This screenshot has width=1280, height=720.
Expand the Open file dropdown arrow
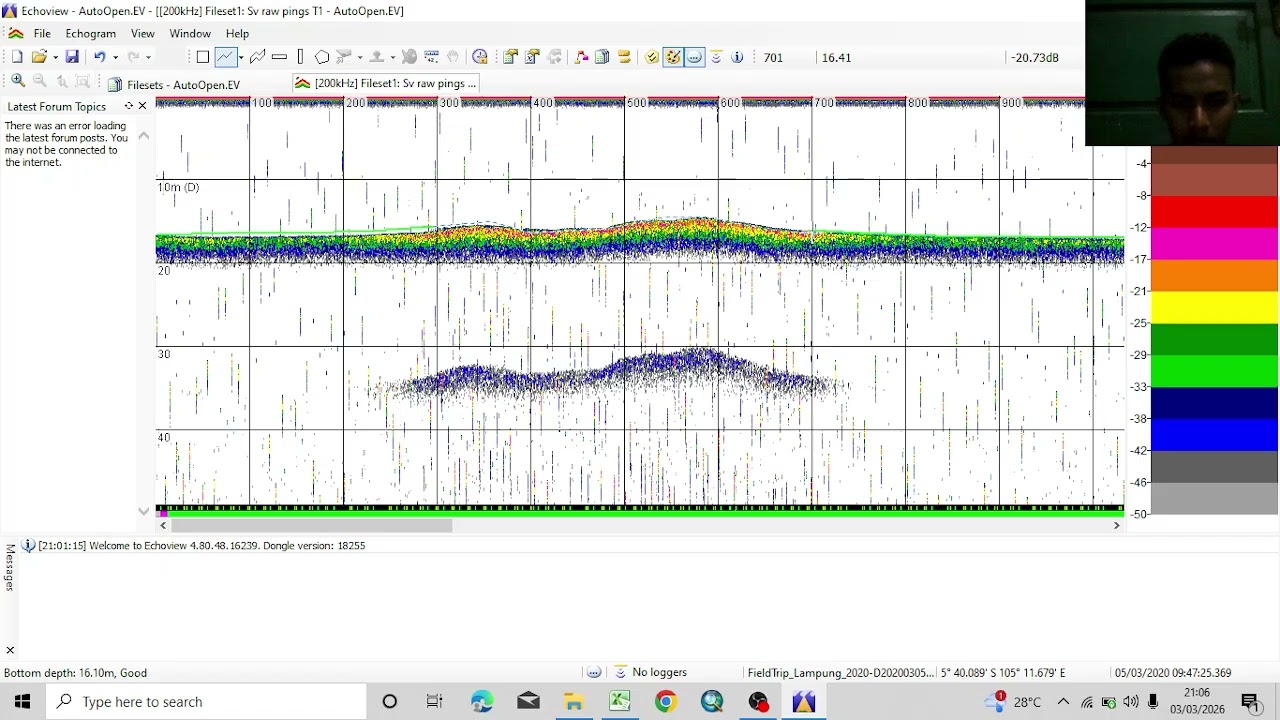click(55, 57)
